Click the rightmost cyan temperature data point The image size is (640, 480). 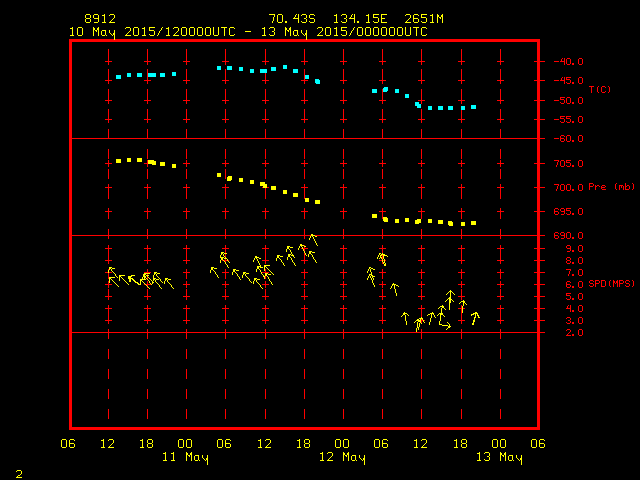473,107
